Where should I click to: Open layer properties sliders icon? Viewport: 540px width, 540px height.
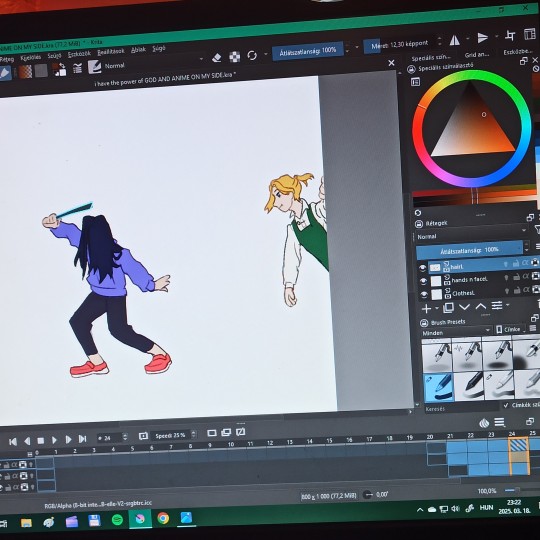point(497,305)
